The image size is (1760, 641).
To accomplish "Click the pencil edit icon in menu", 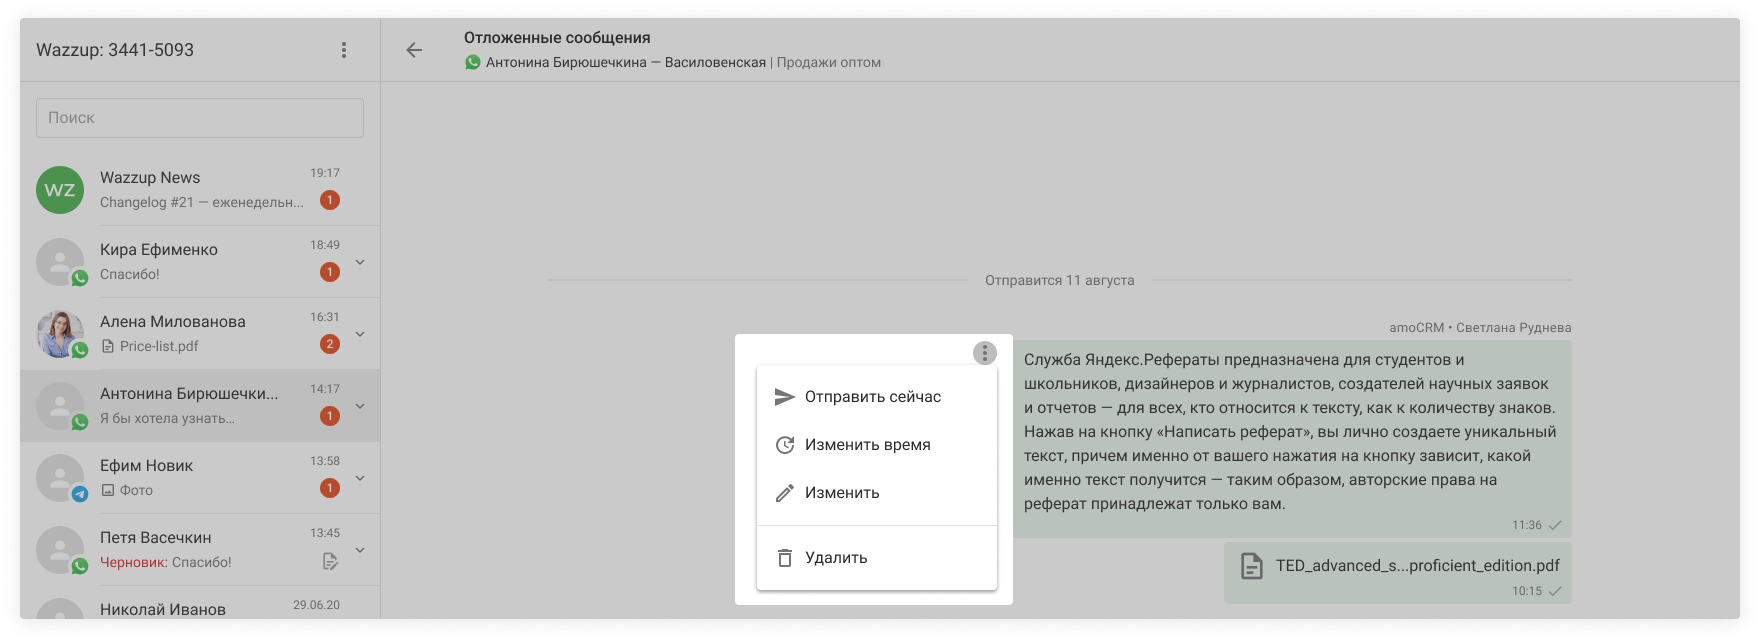I will [785, 493].
